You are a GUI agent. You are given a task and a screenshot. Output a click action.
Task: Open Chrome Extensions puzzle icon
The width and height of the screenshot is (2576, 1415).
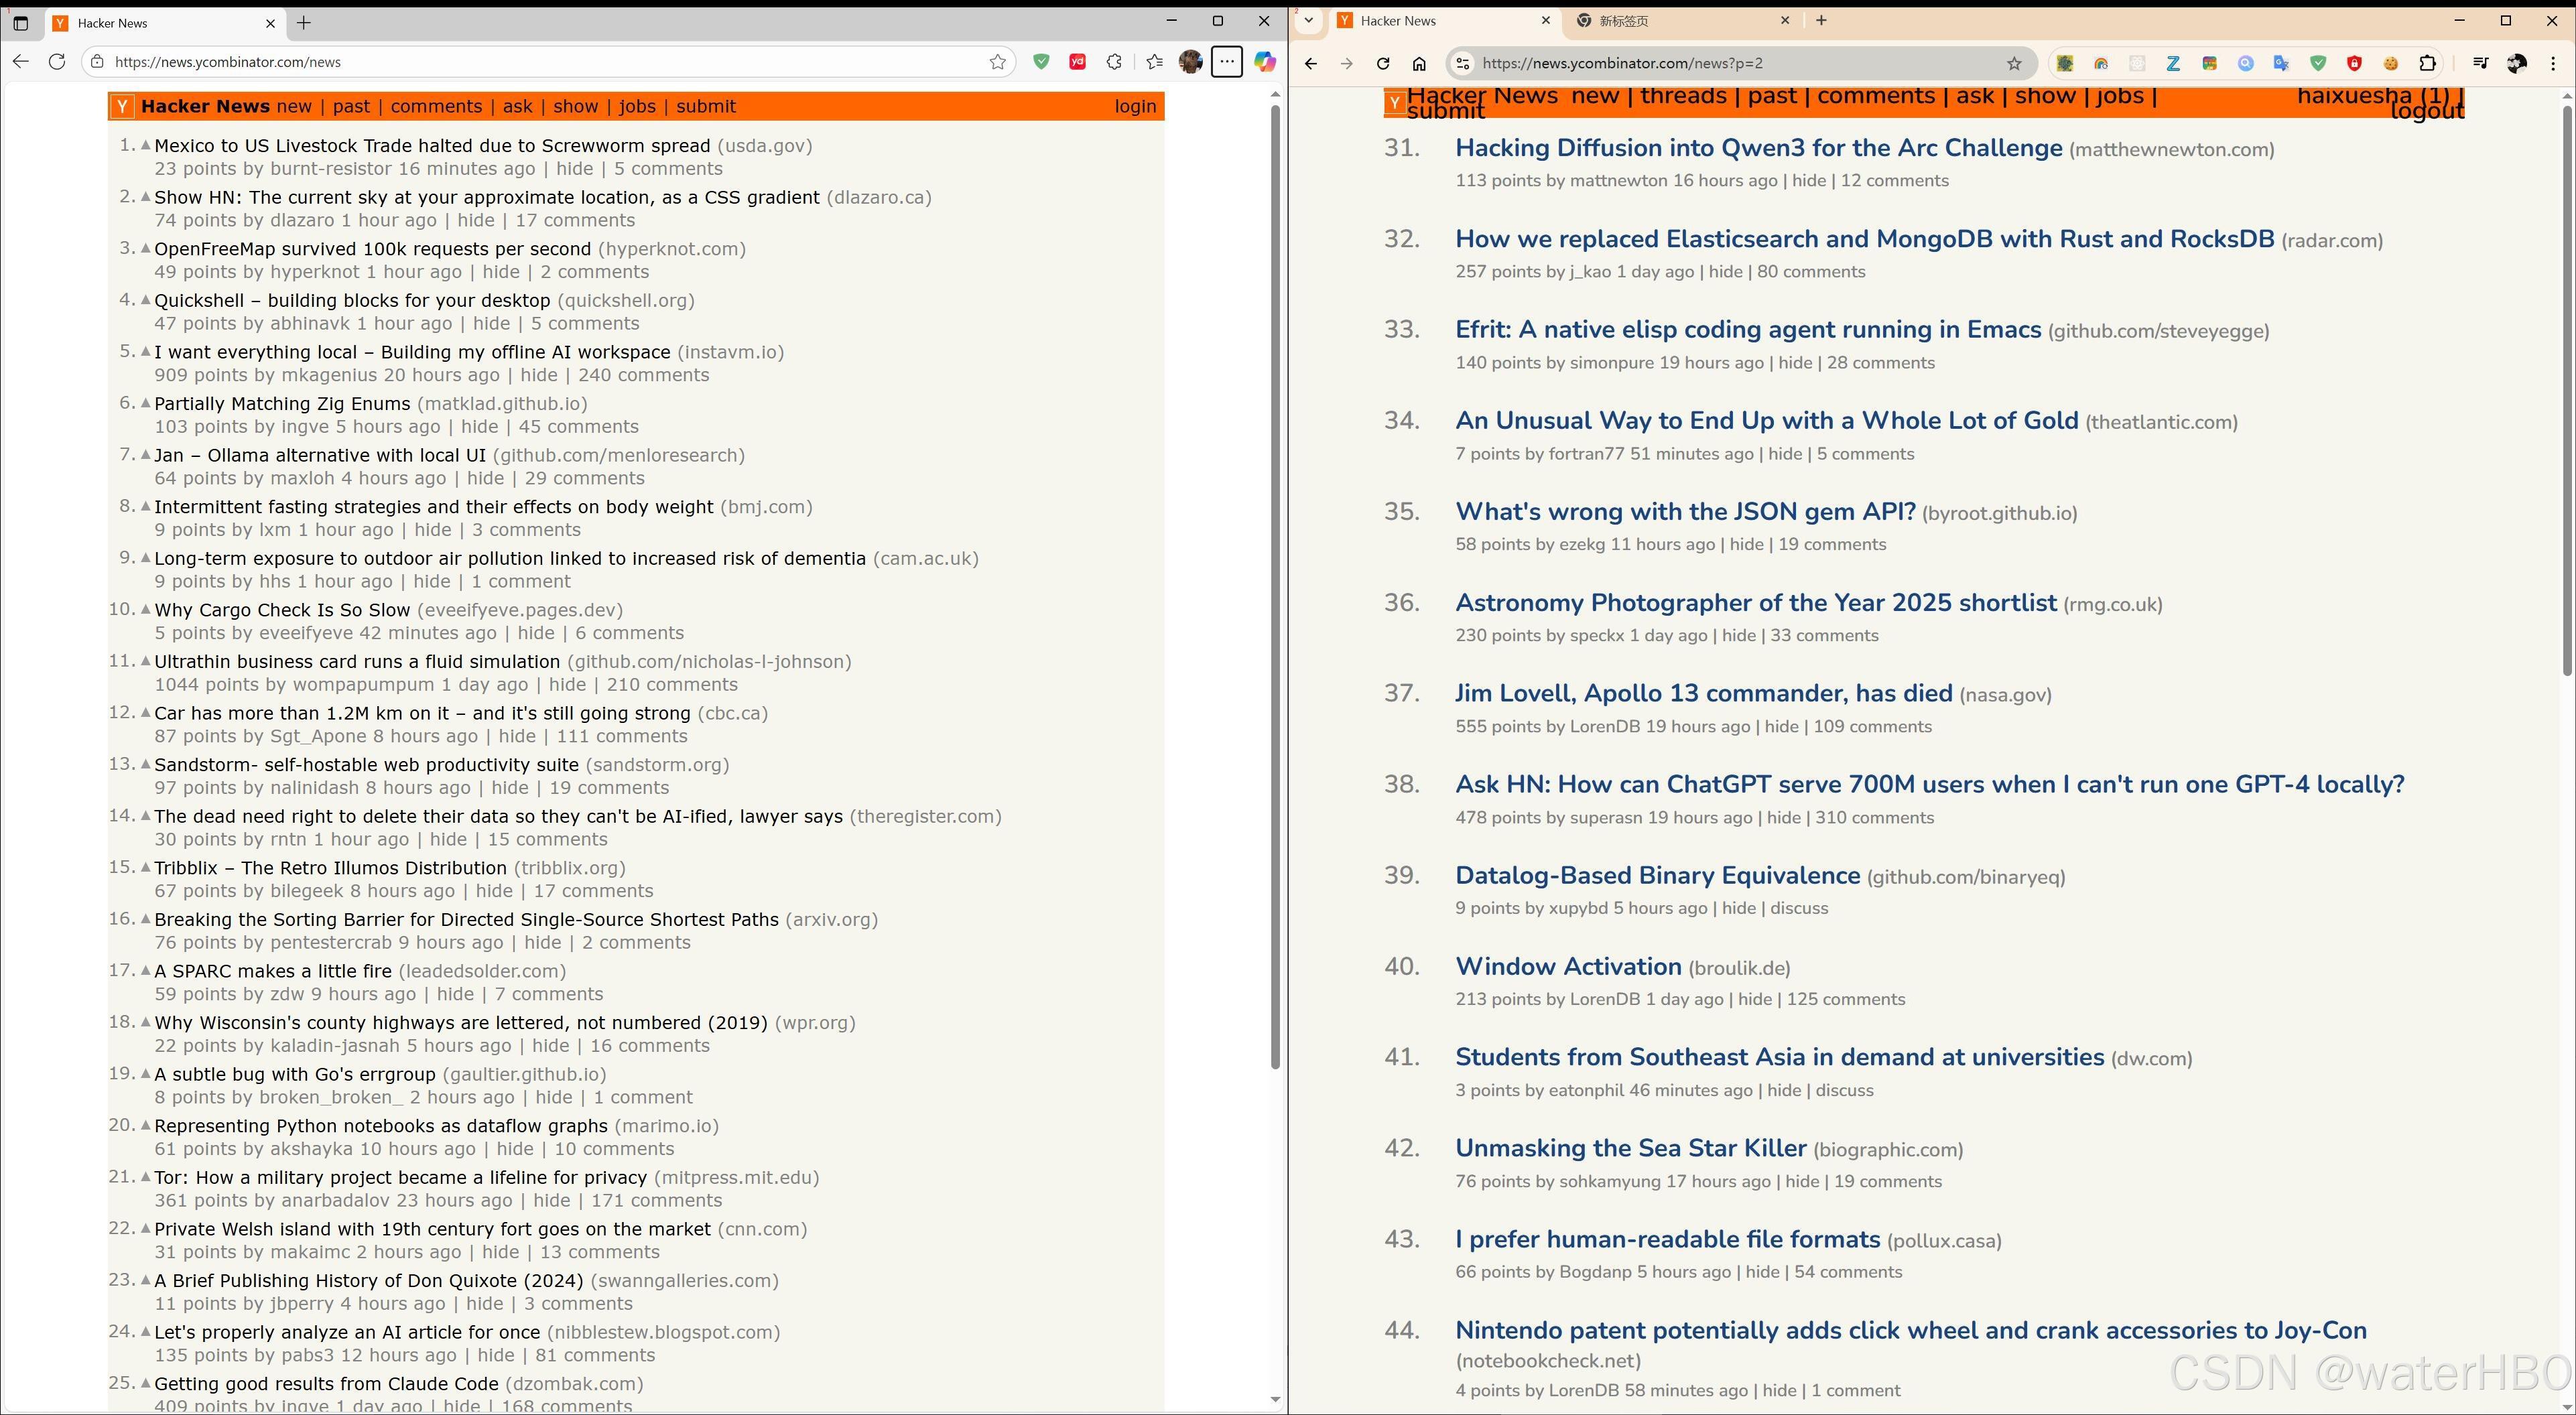coord(2427,64)
